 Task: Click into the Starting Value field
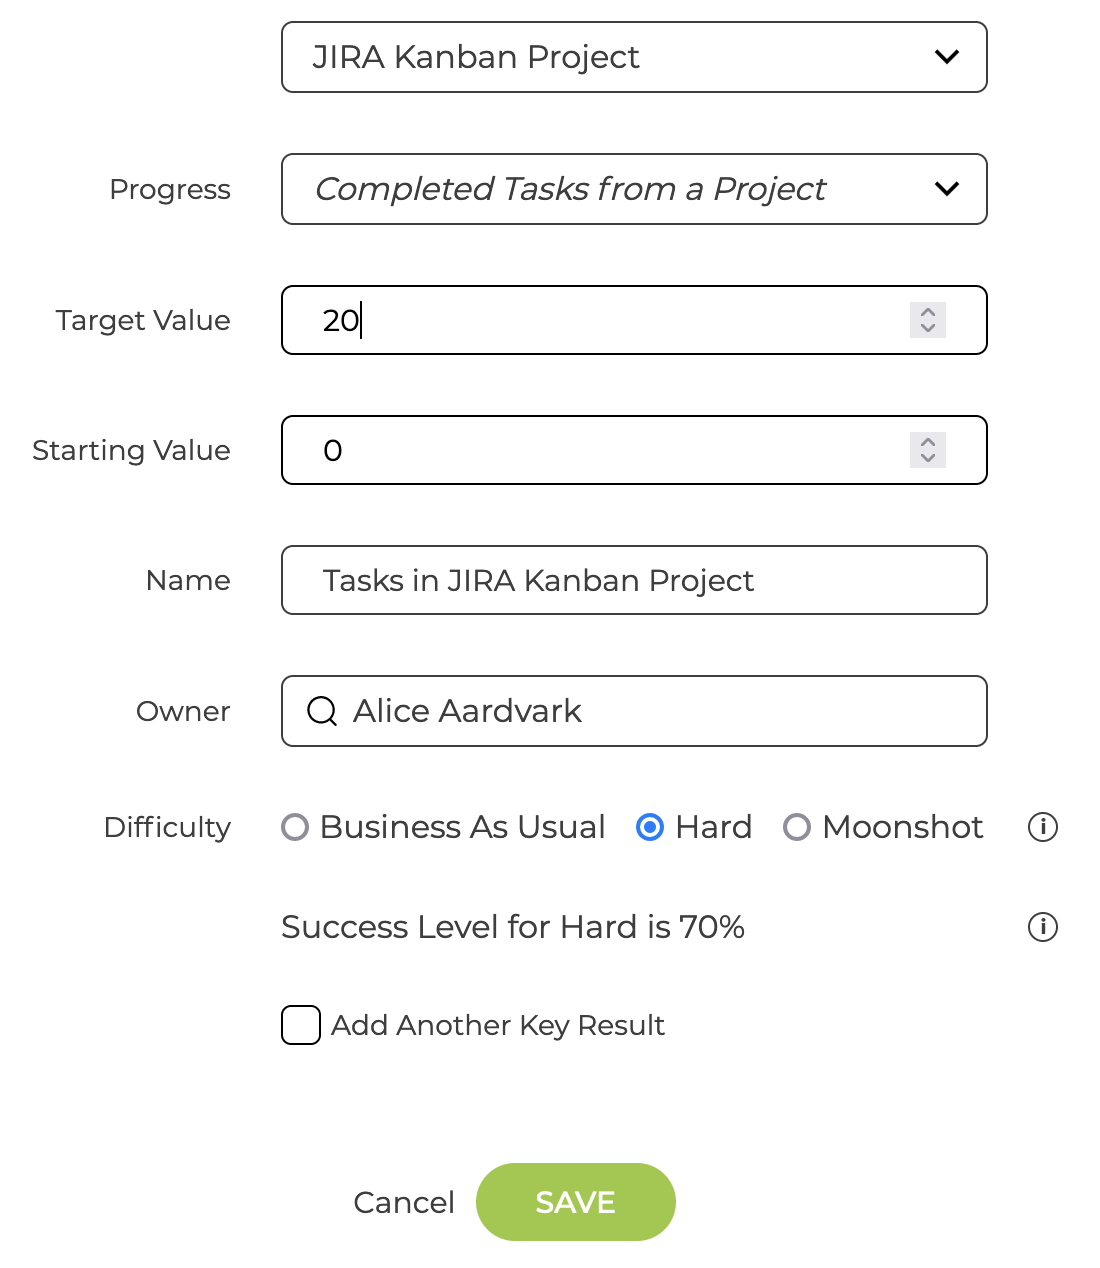click(x=634, y=450)
